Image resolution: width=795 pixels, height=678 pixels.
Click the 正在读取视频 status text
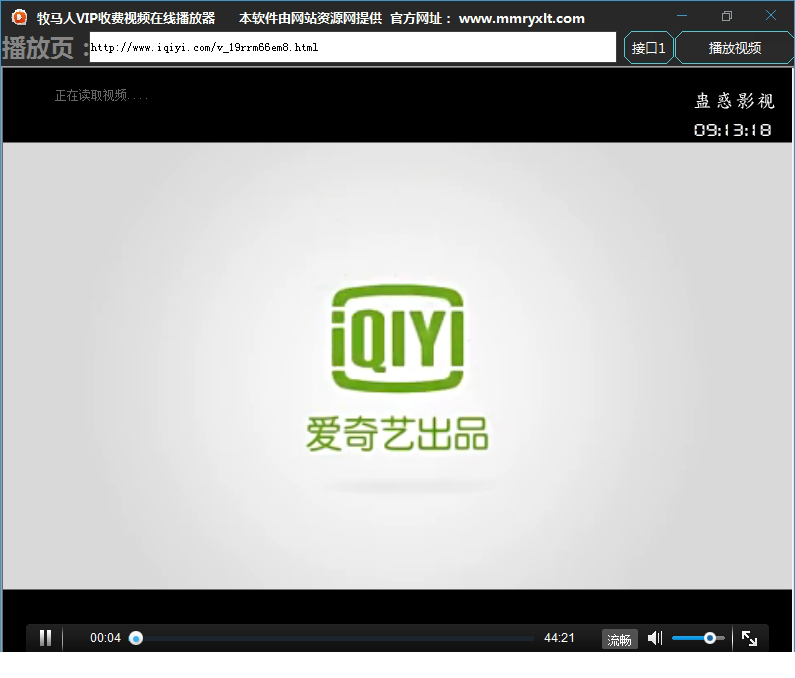point(101,95)
